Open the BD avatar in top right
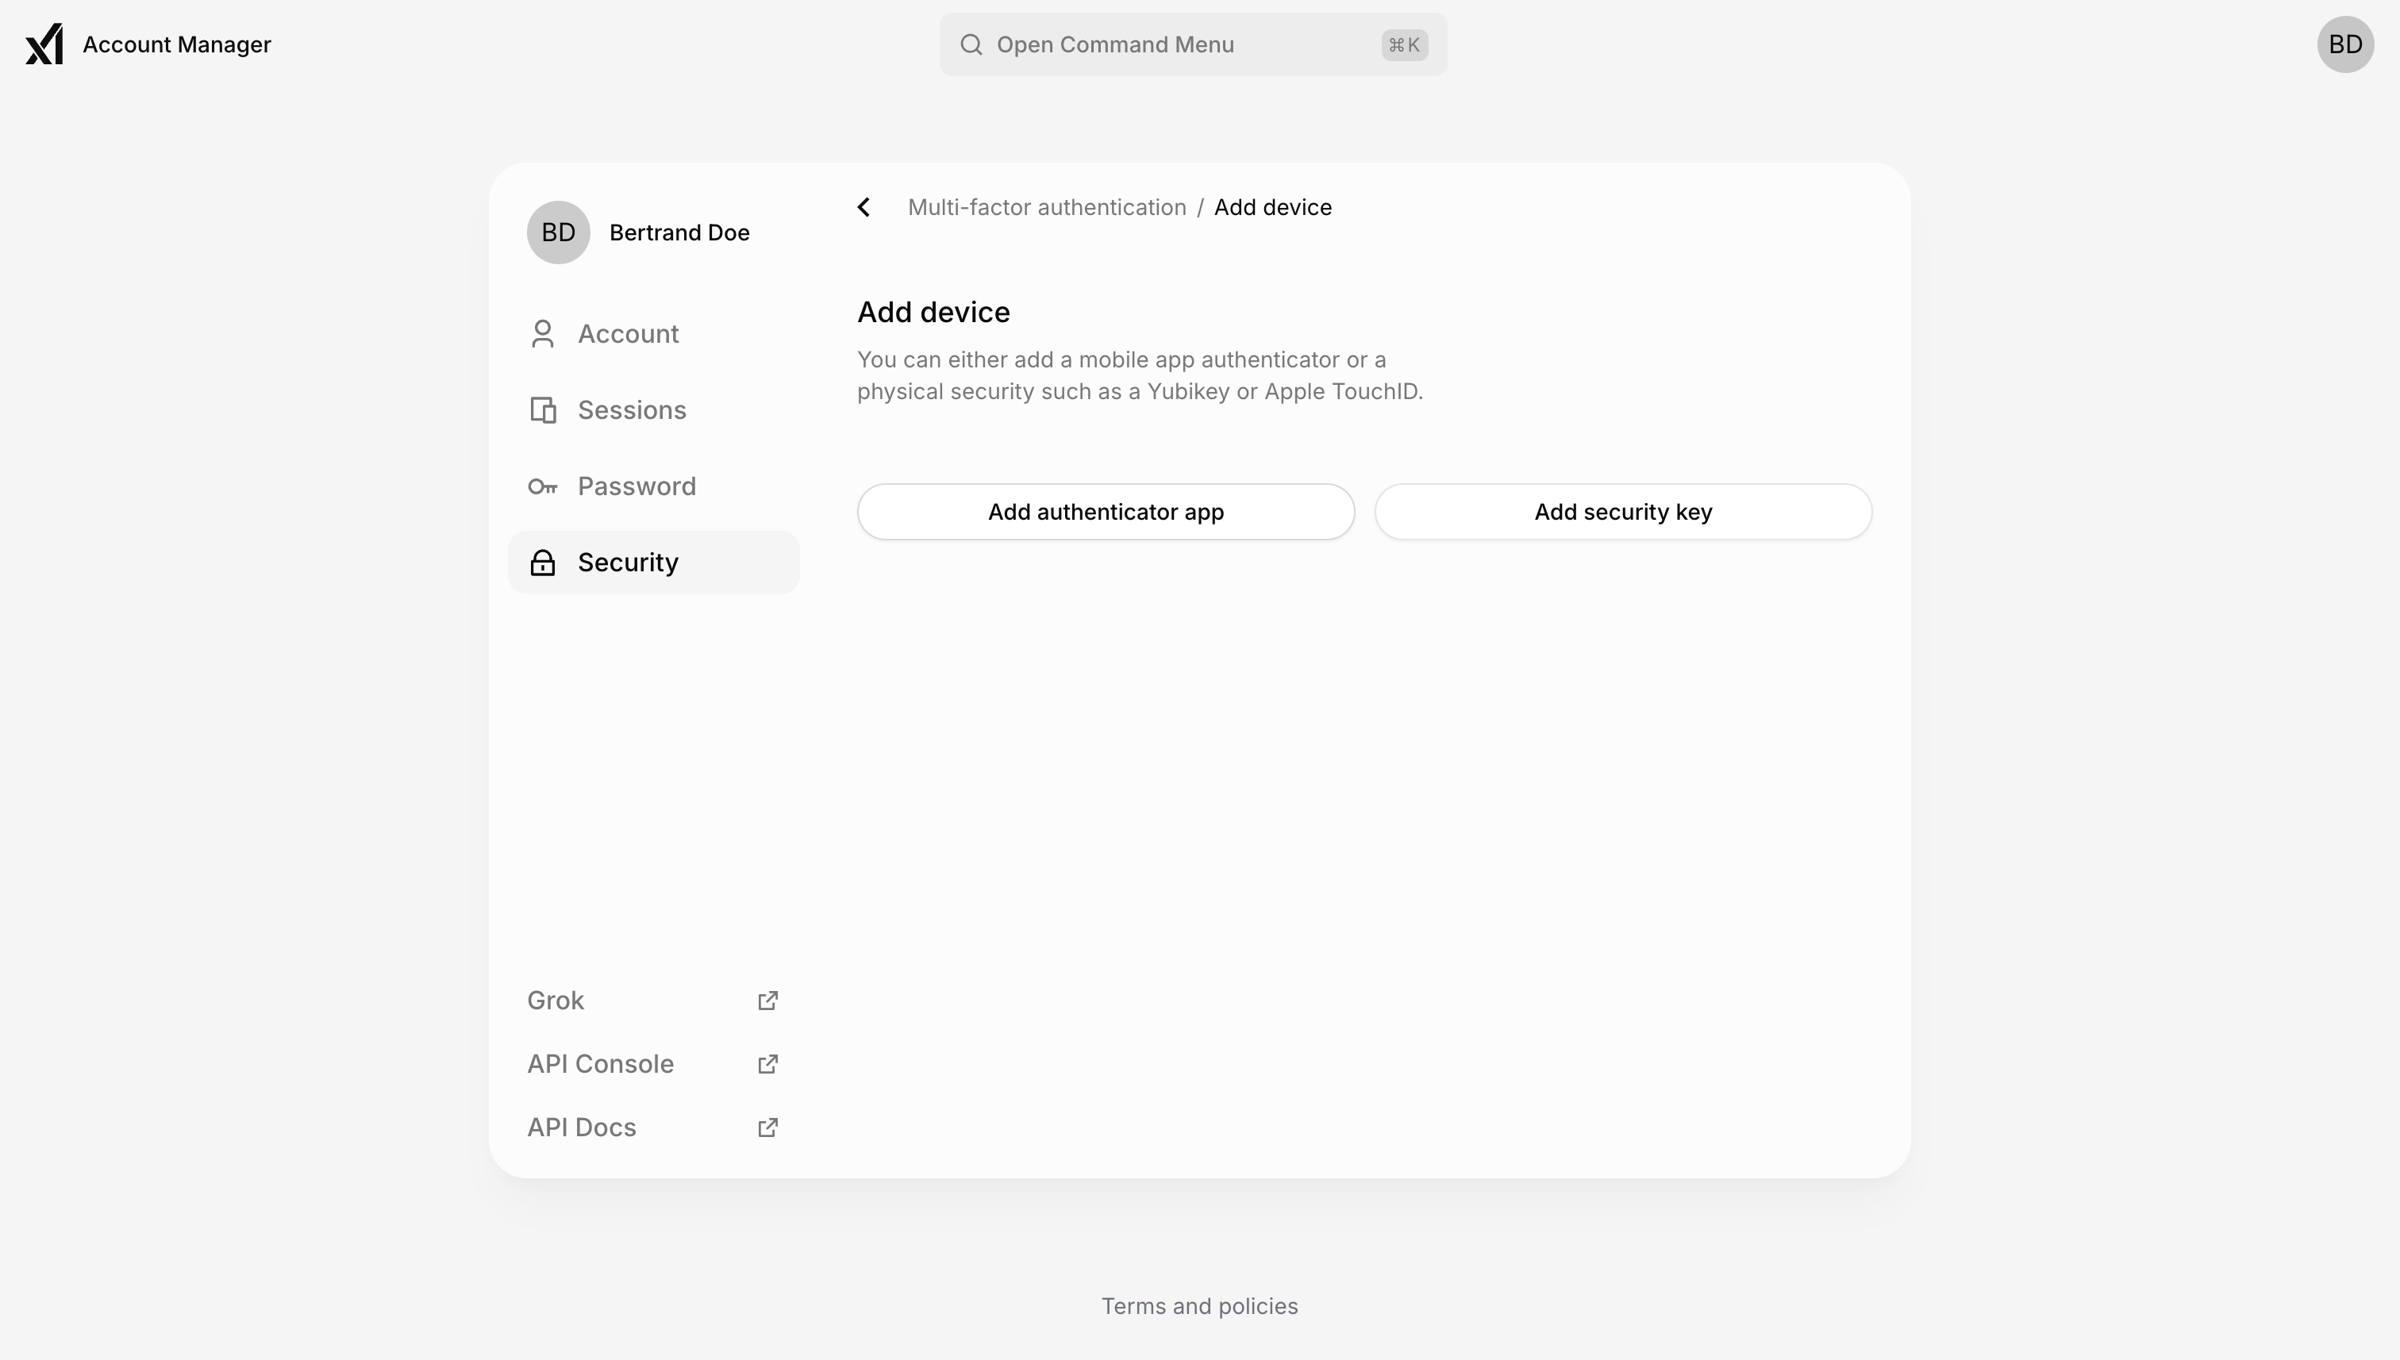 coord(2345,44)
